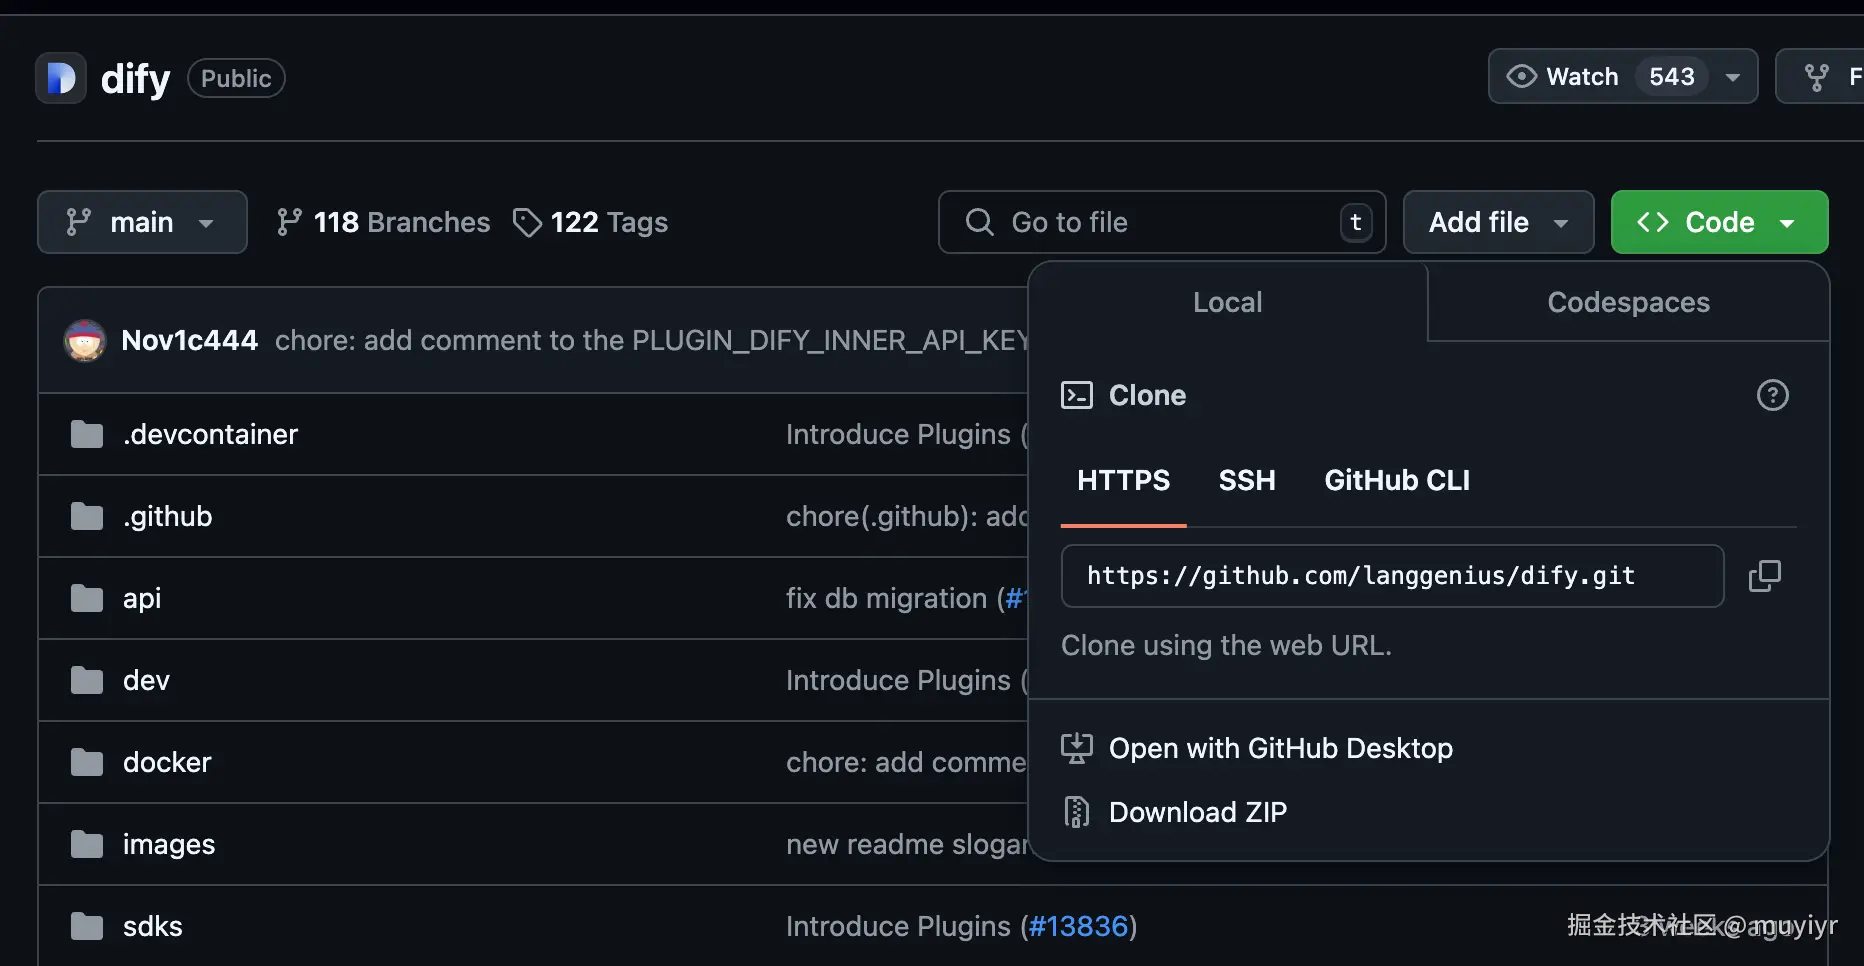Click the Clone help question mark icon
The height and width of the screenshot is (966, 1864).
click(1772, 395)
